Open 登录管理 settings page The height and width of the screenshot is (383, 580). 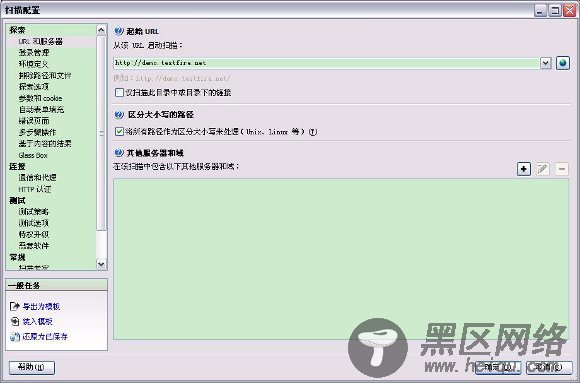click(34, 53)
